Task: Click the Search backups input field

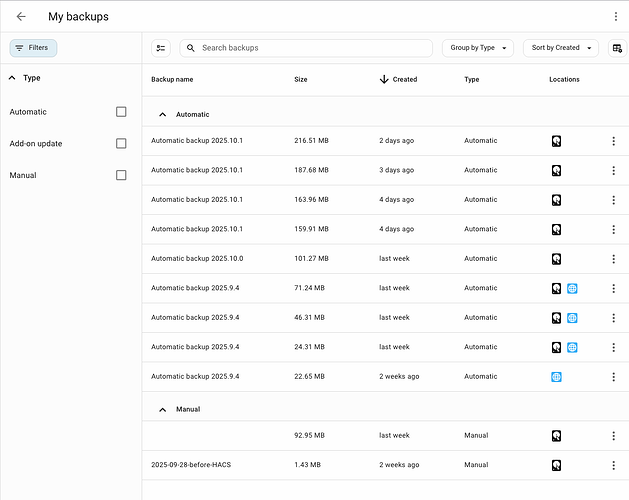Action: click(312, 48)
